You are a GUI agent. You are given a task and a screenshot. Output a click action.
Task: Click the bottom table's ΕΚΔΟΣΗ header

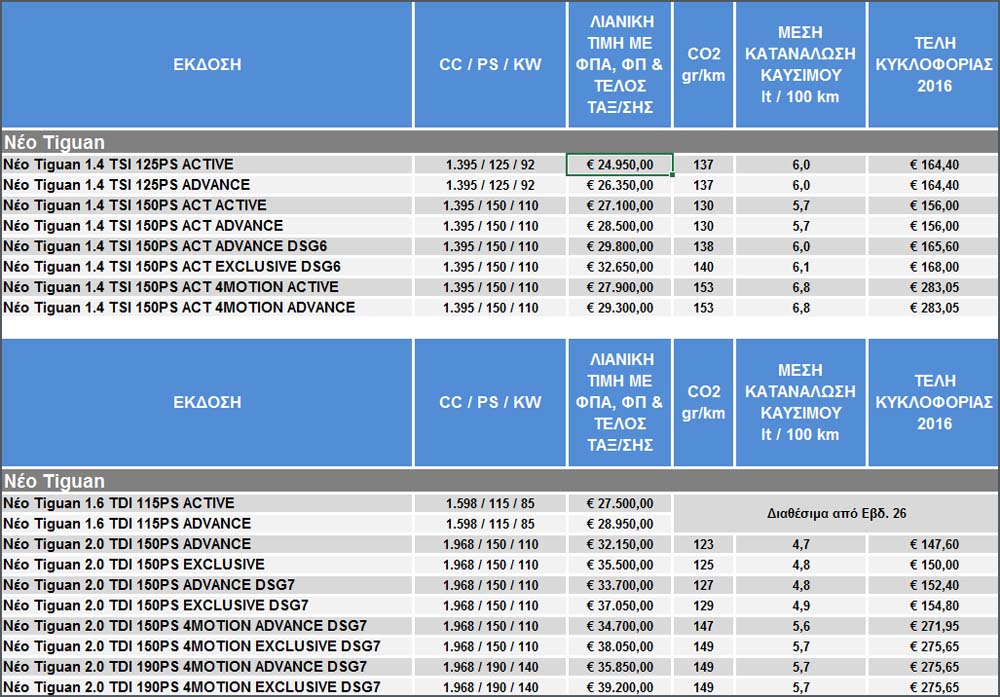tap(206, 402)
